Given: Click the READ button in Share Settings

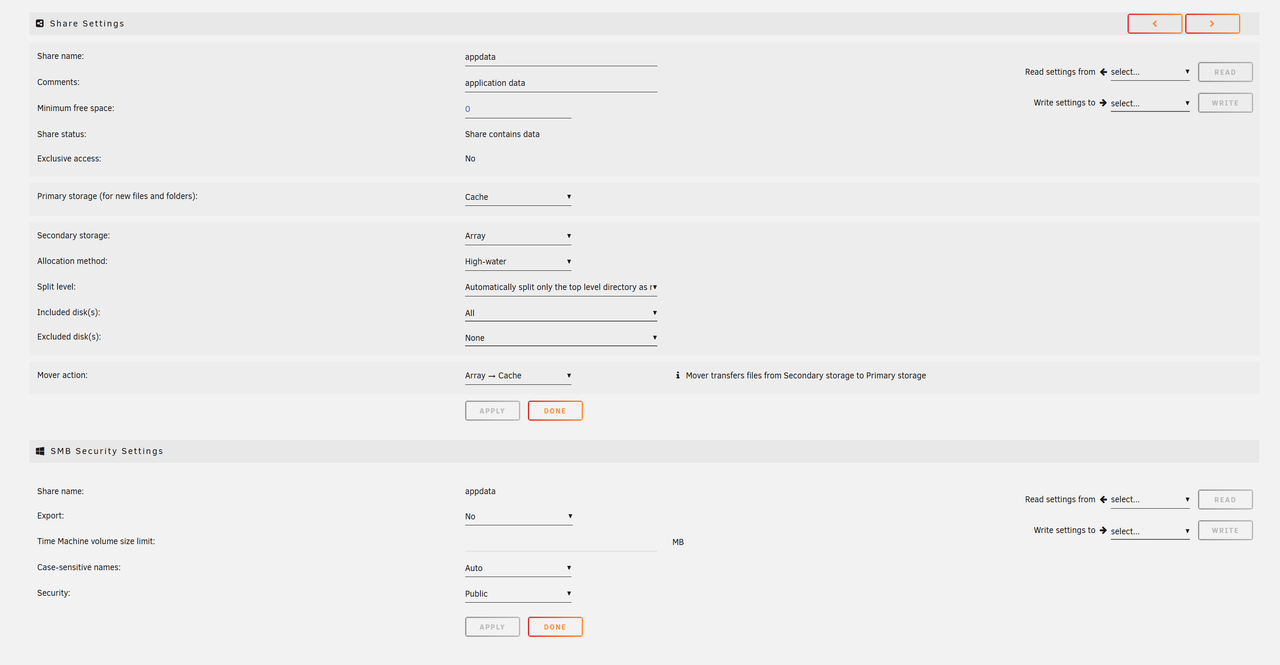Looking at the screenshot, I should point(1225,72).
